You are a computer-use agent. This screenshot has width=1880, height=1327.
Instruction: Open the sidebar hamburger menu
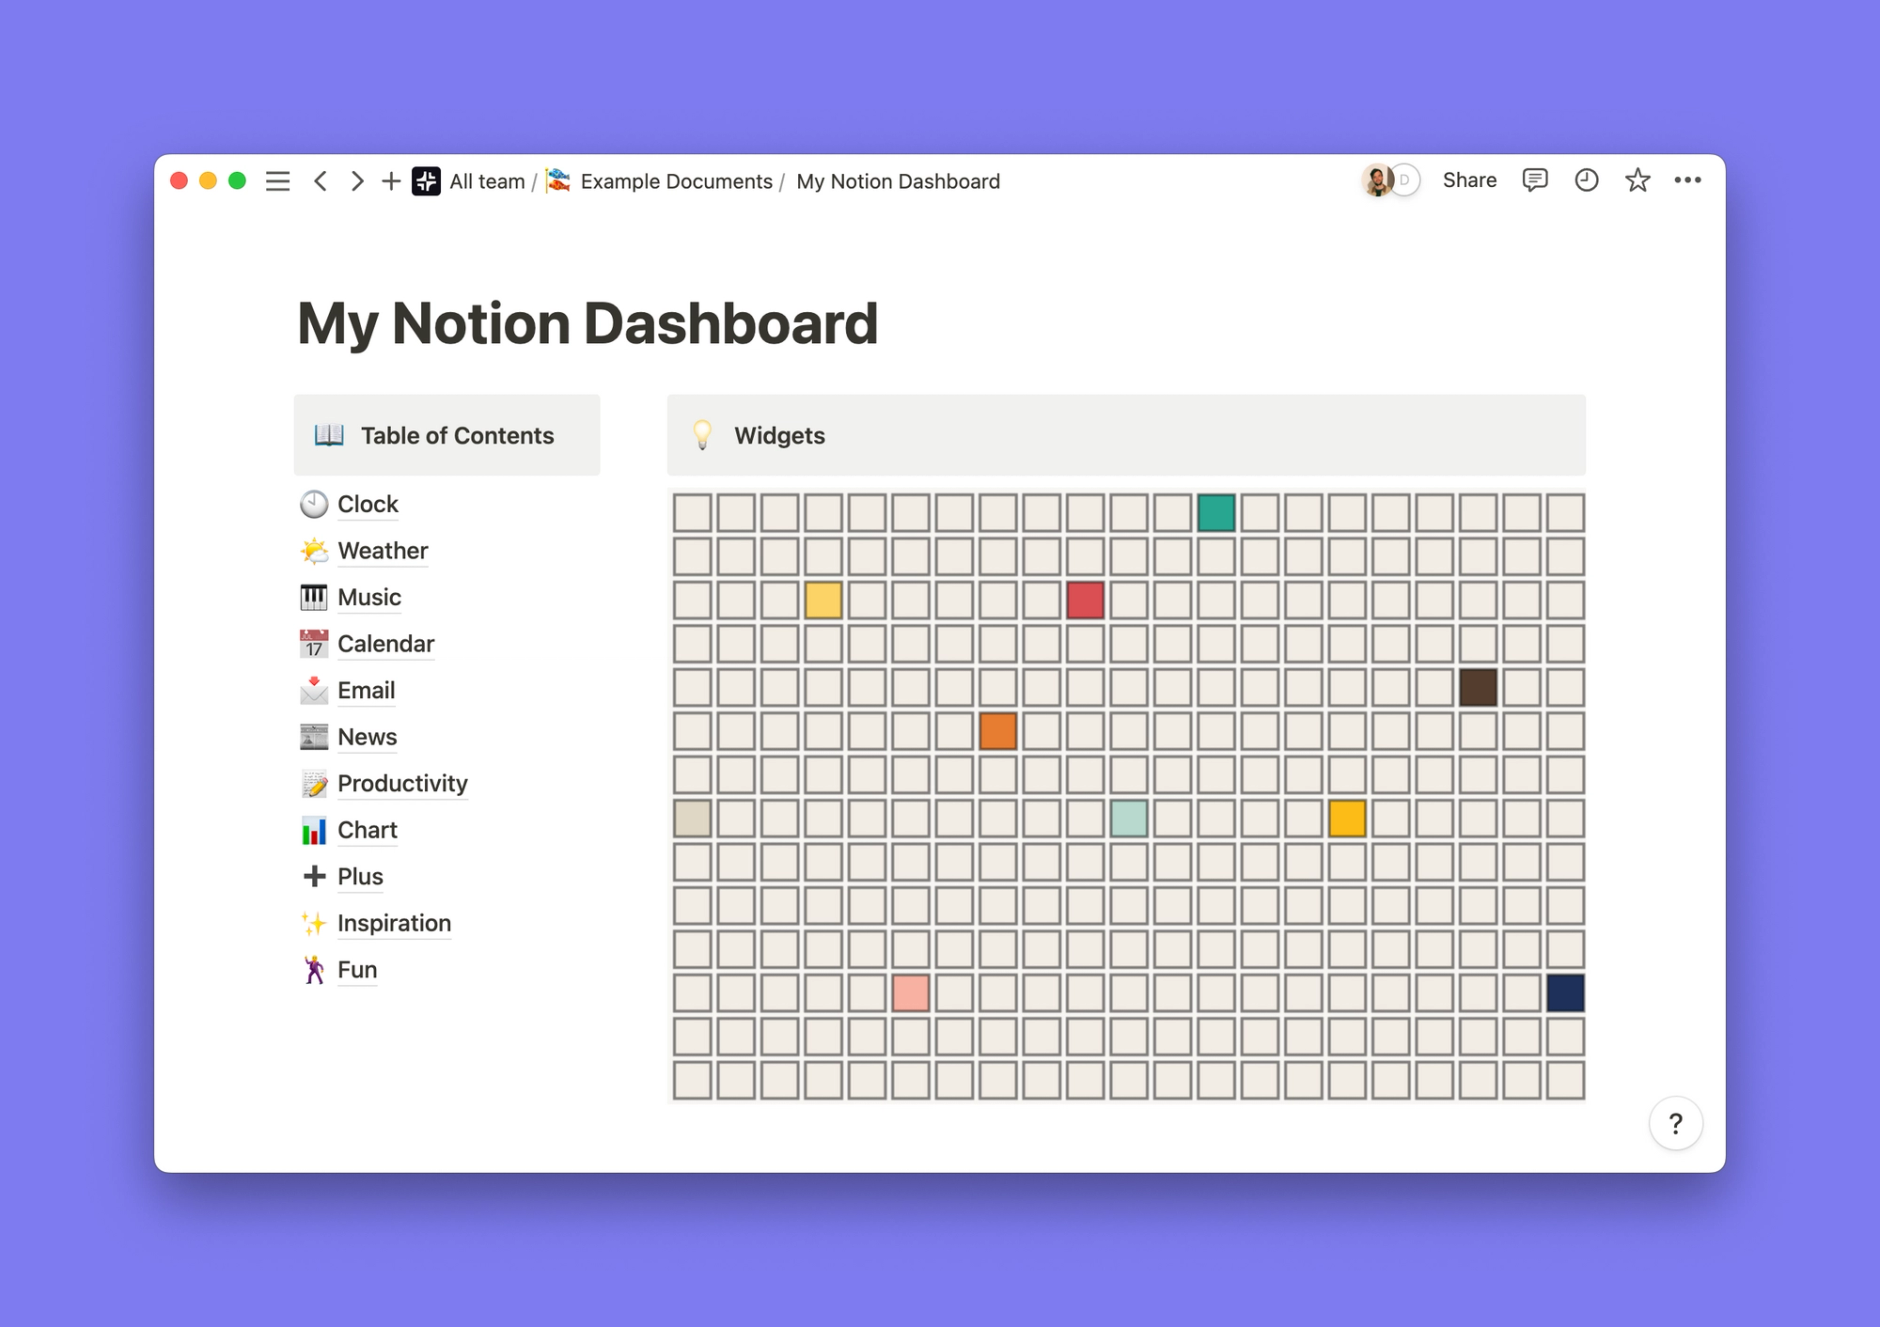pos(277,181)
